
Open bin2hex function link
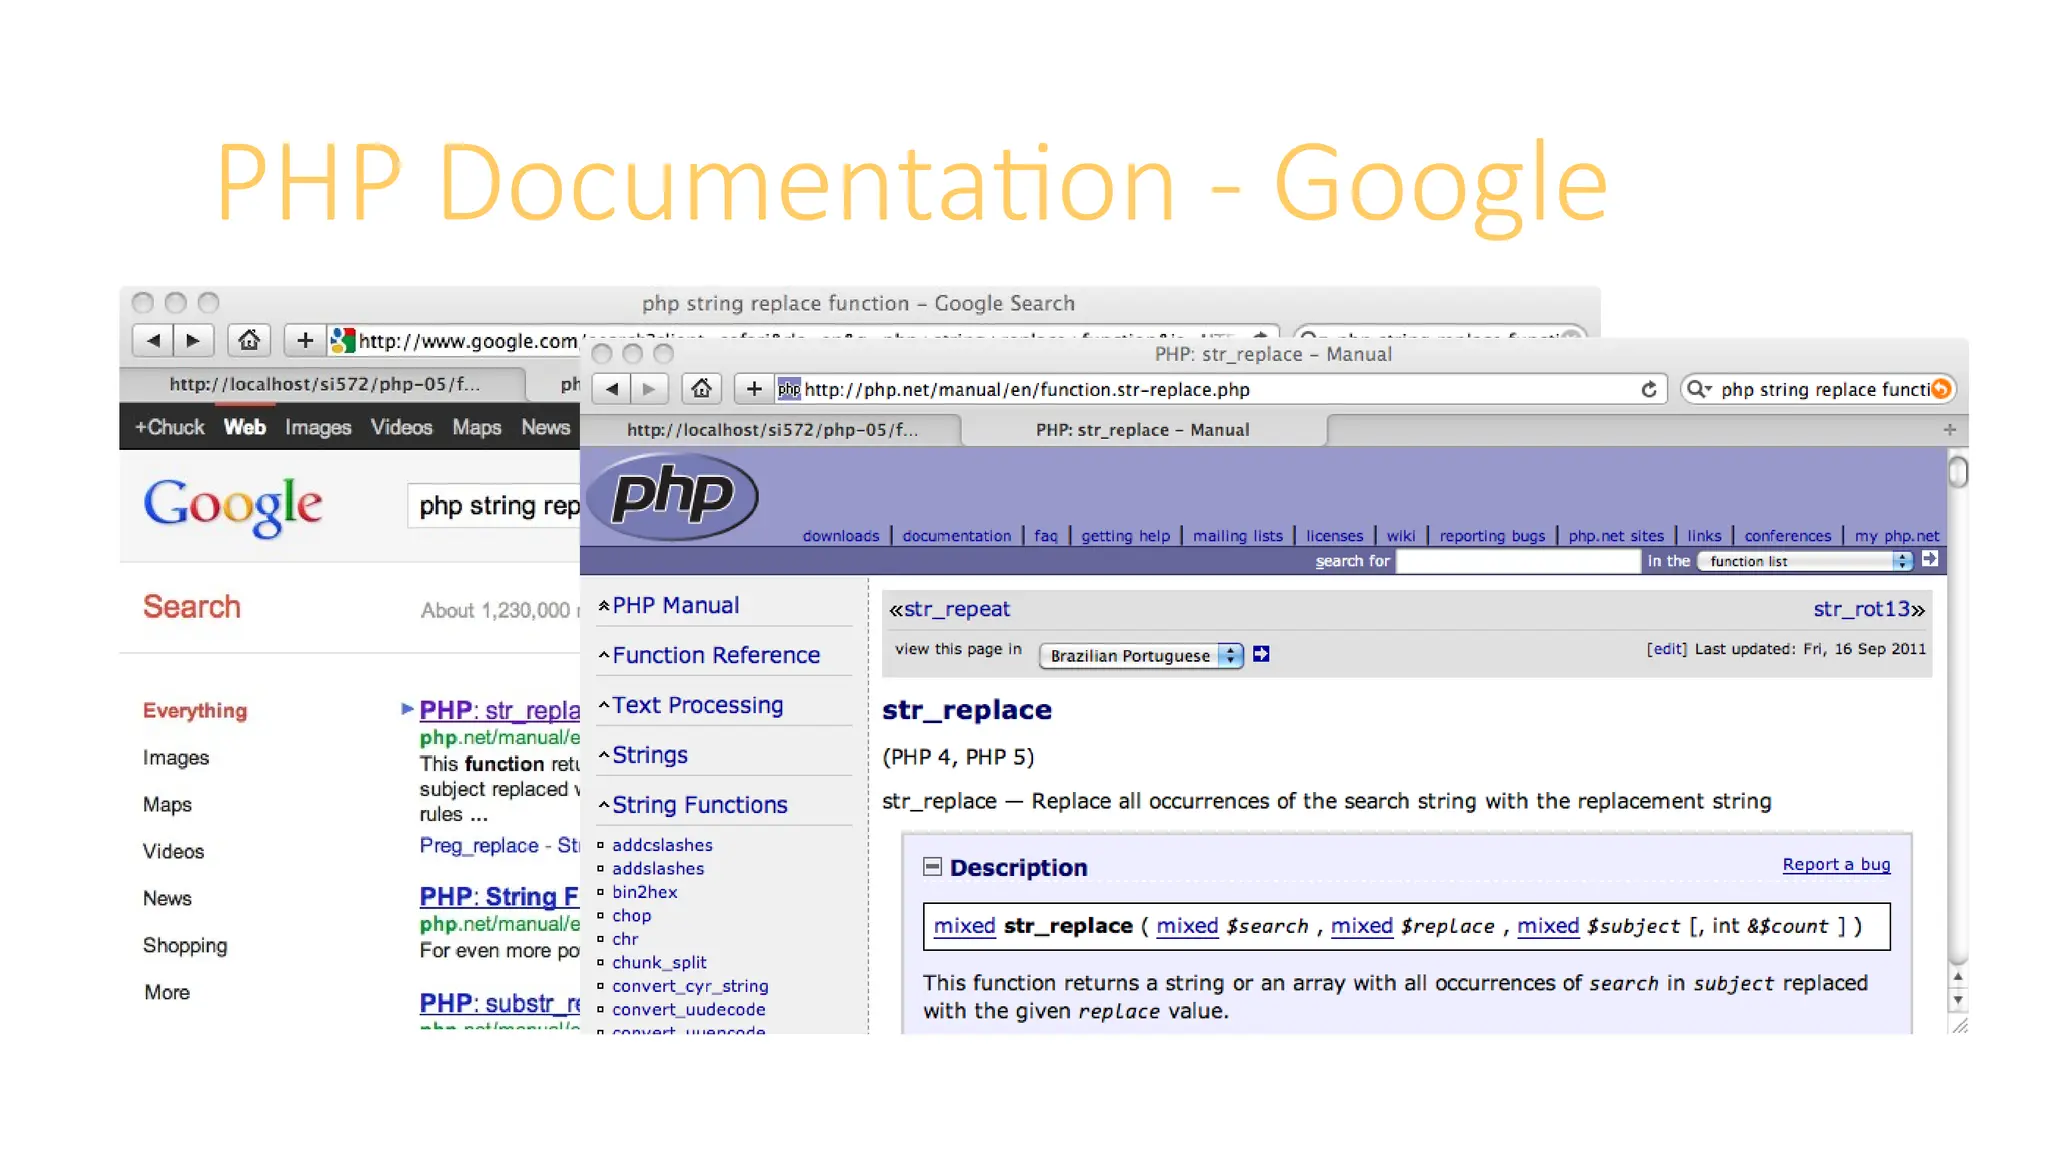(644, 892)
